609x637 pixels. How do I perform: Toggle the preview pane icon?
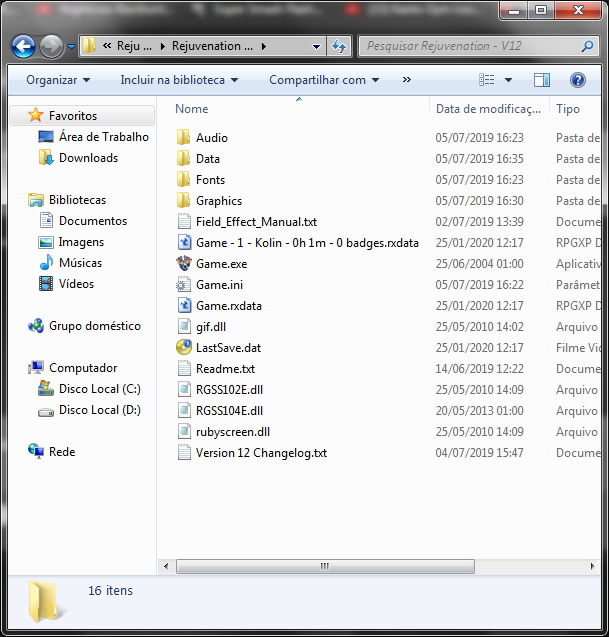click(x=541, y=80)
